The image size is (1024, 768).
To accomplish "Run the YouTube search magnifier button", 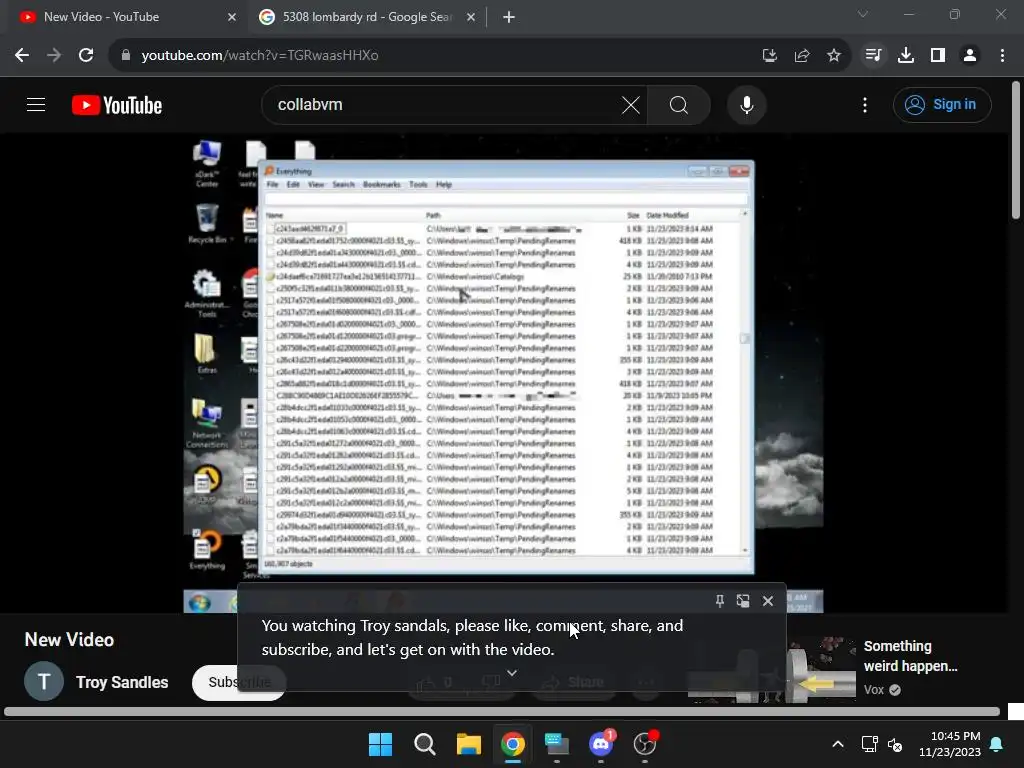I will [679, 104].
